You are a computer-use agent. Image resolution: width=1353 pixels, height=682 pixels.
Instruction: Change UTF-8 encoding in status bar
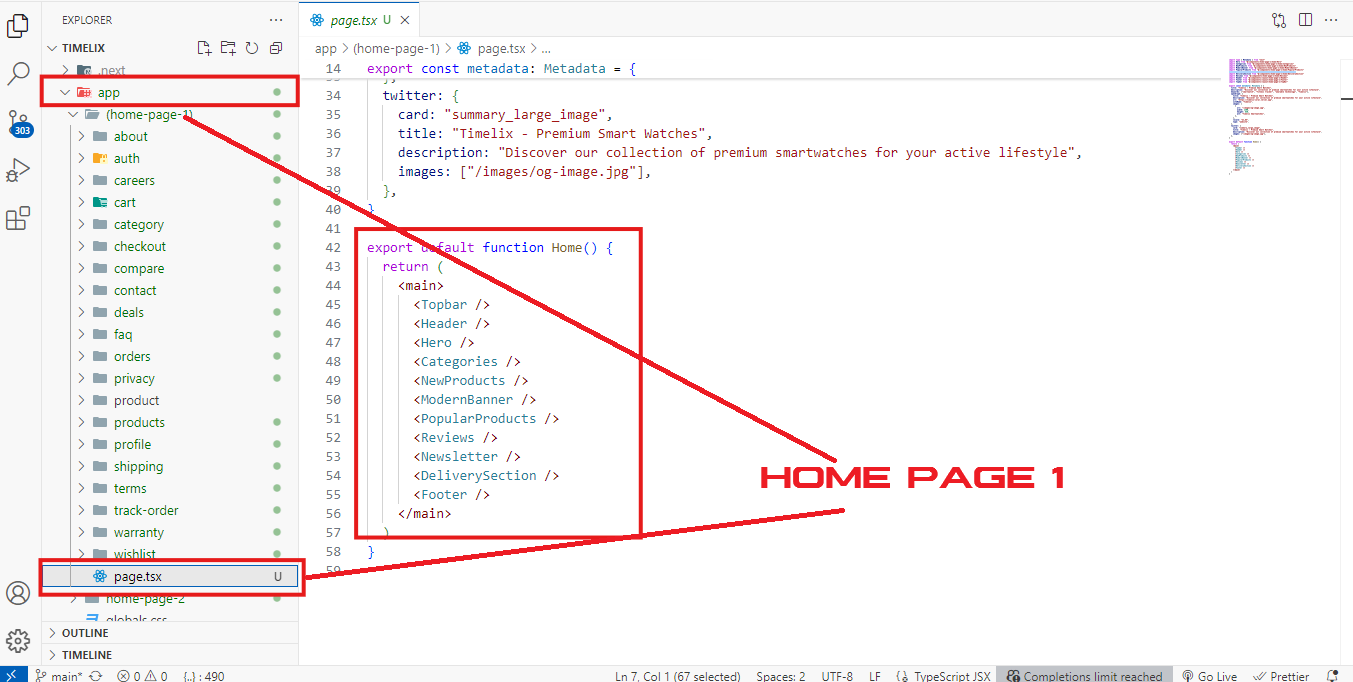pyautogui.click(x=836, y=676)
